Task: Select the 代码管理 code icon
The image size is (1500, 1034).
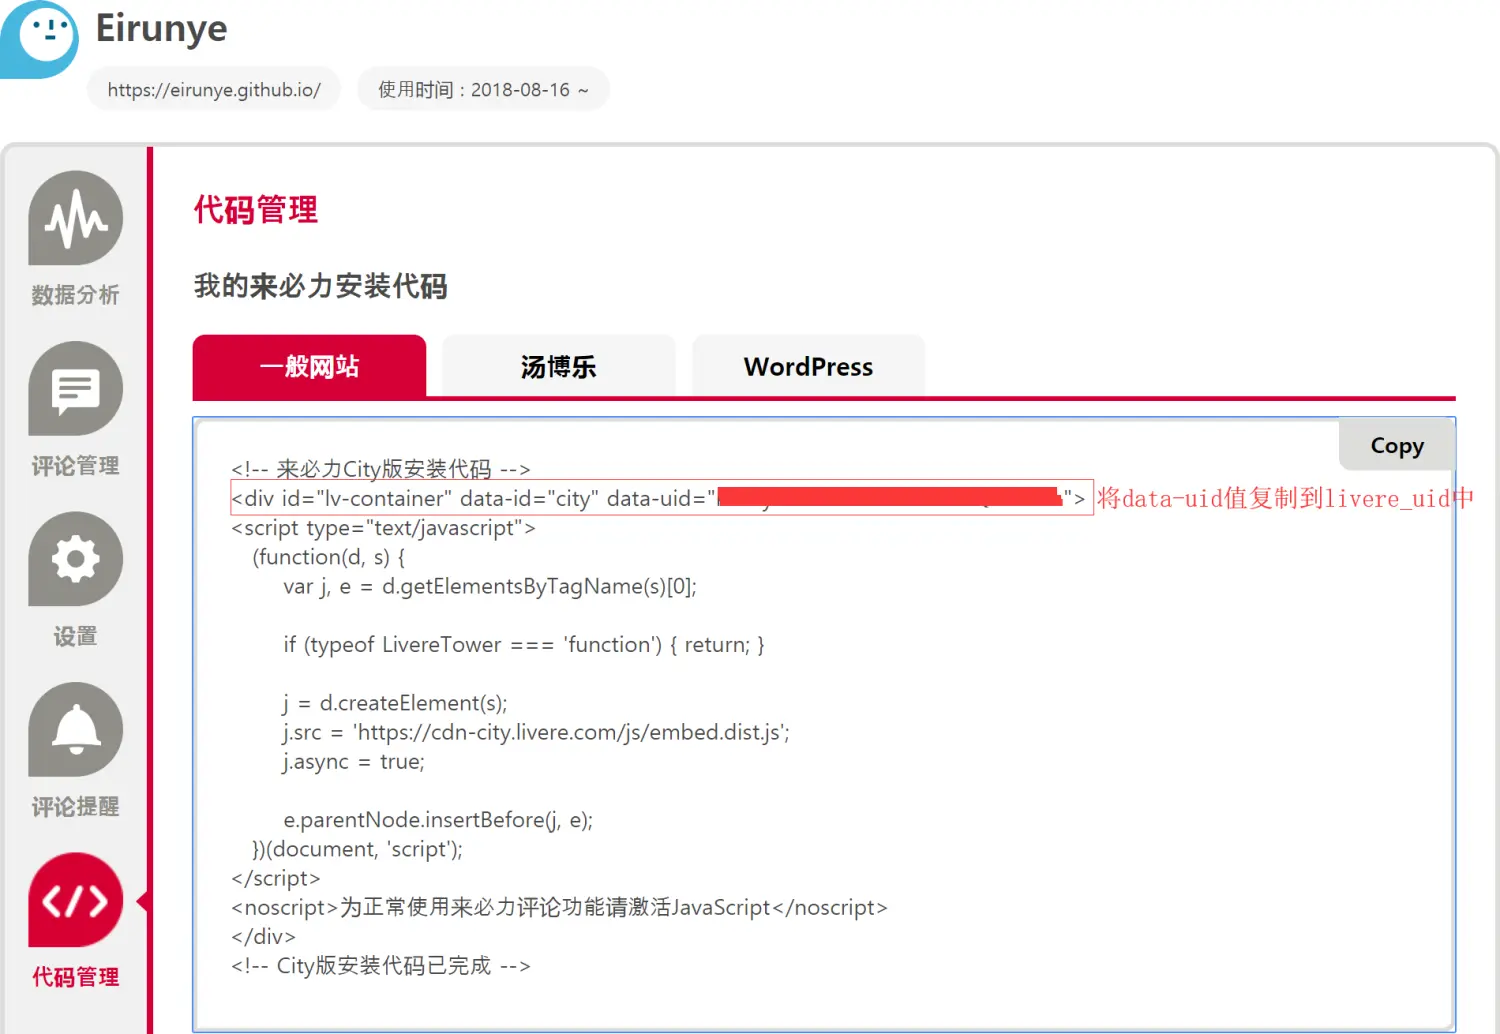Action: pos(75,900)
